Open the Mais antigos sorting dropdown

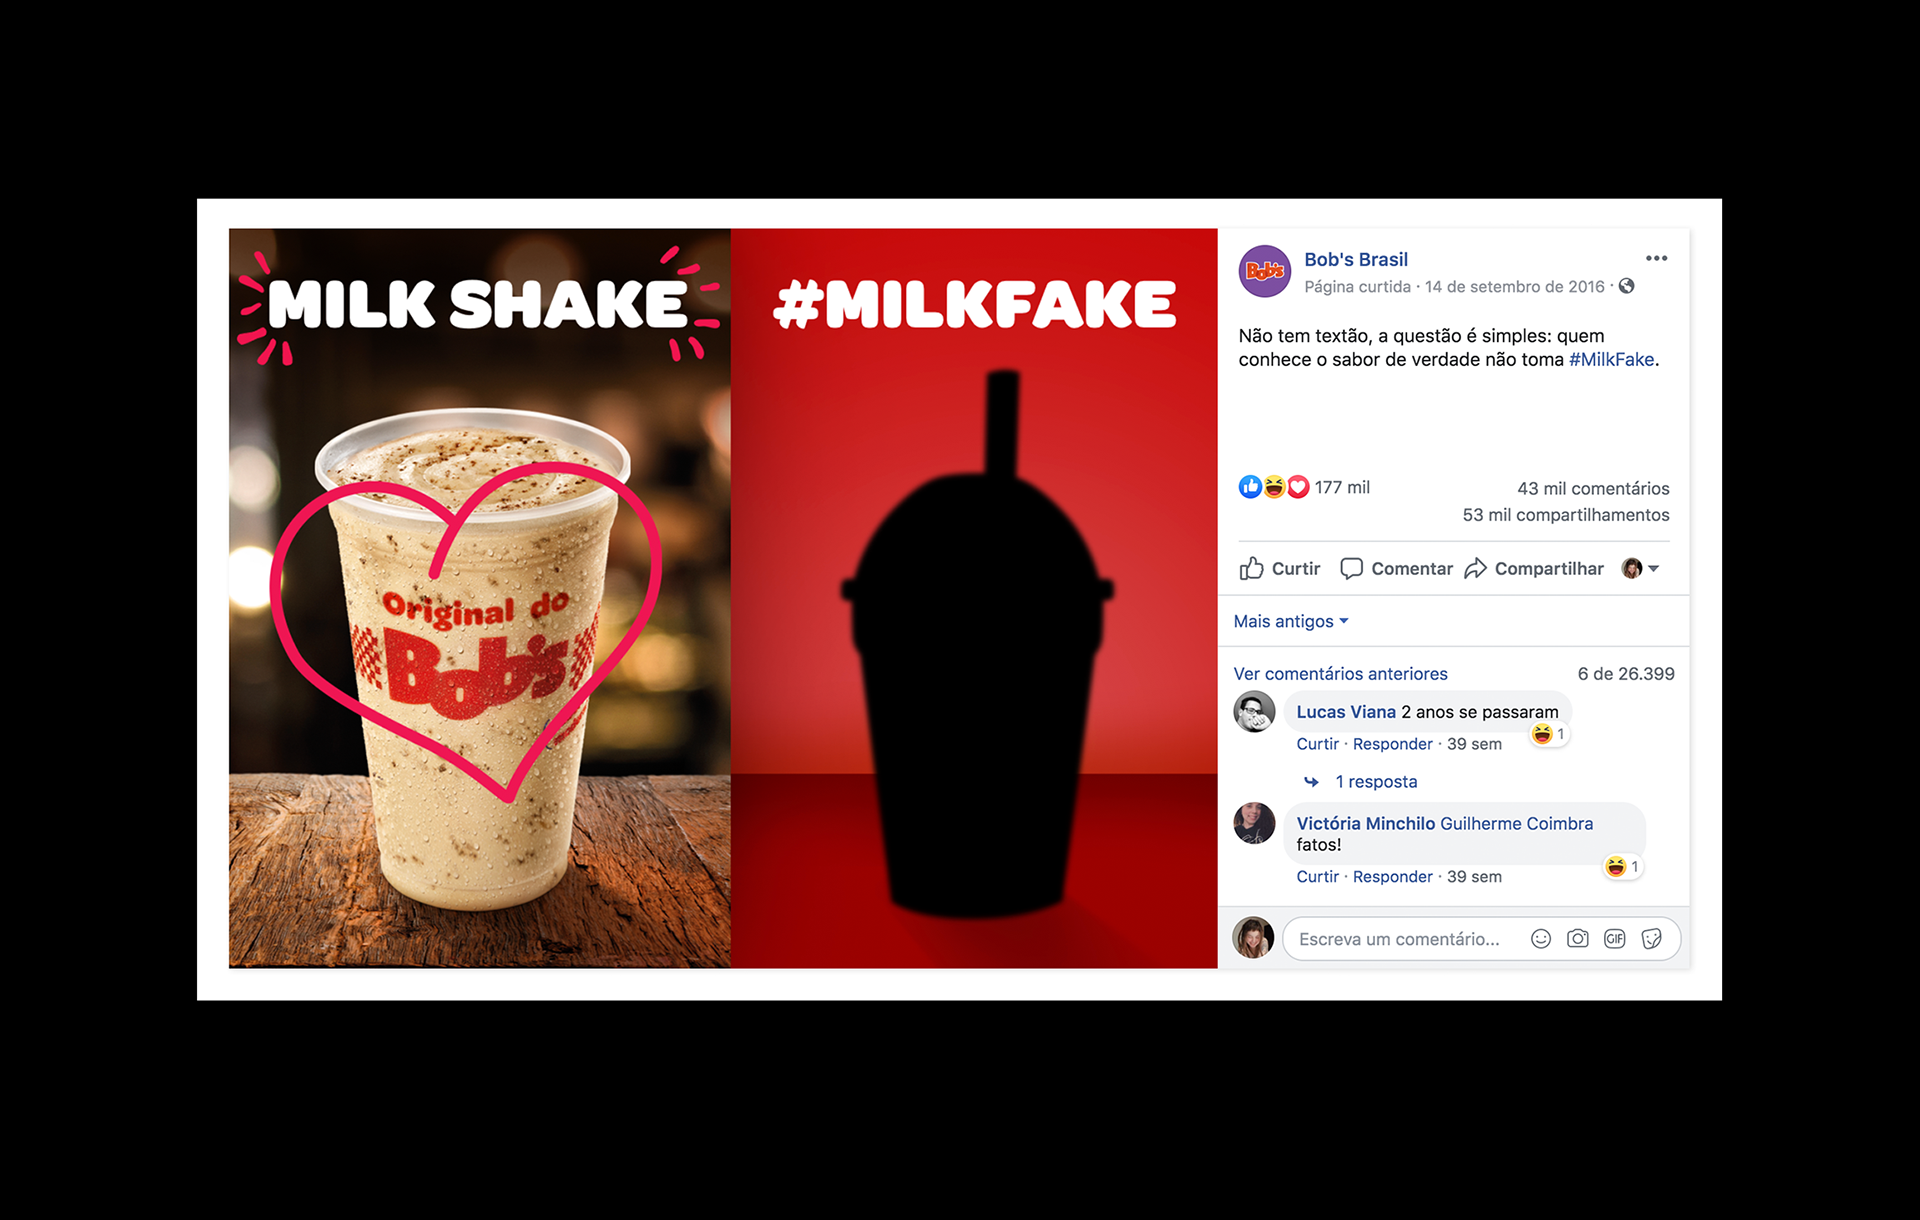[x=1291, y=621]
